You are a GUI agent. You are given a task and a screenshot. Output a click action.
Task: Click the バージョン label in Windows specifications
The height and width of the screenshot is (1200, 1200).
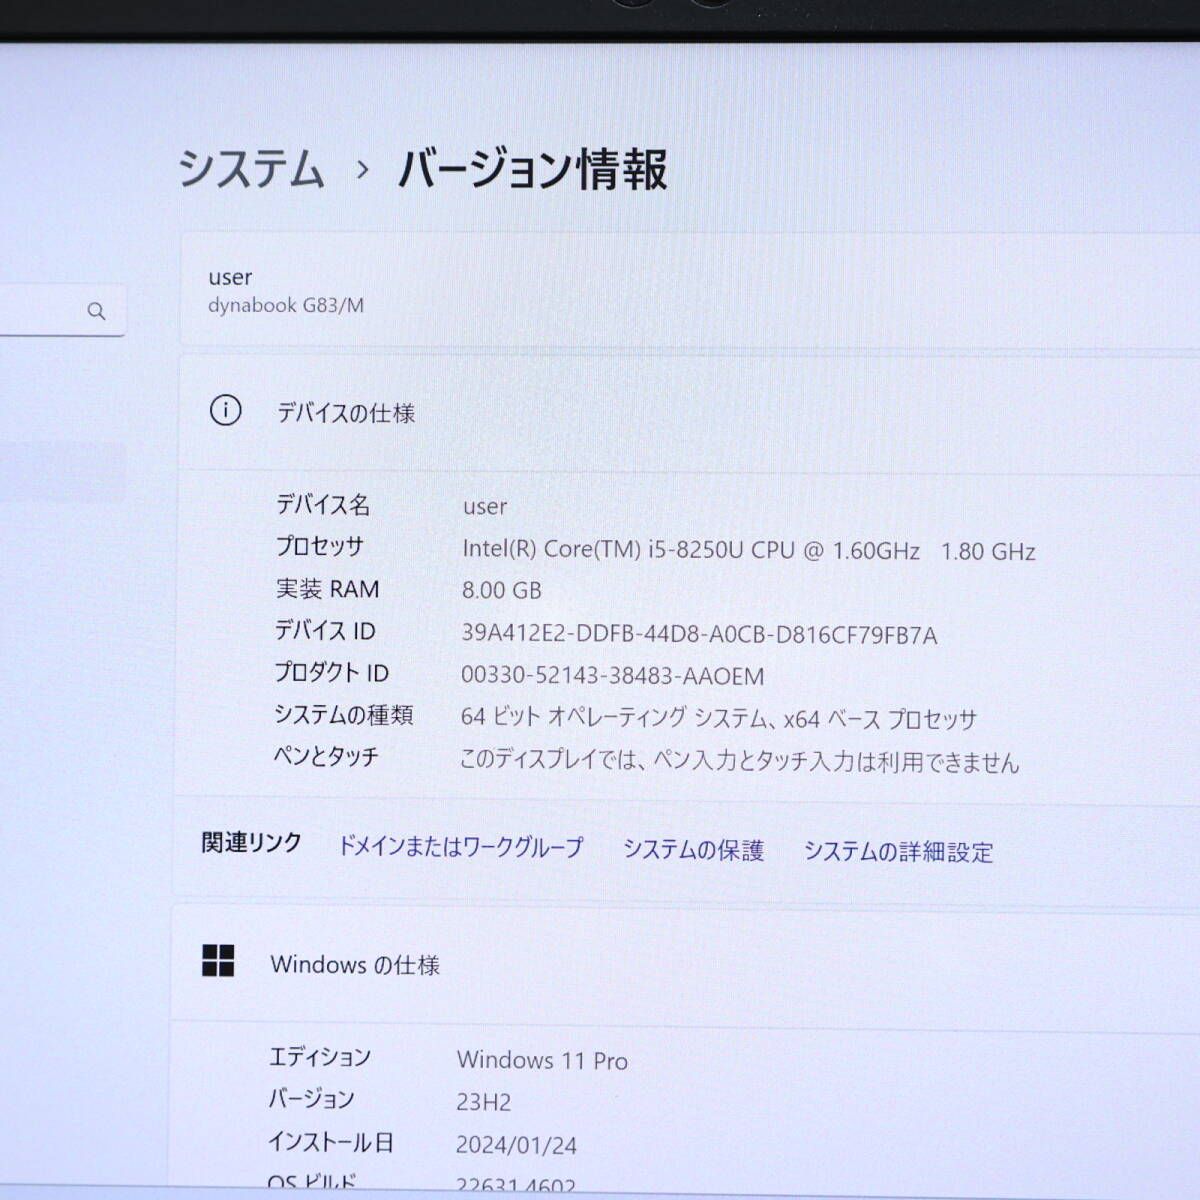pyautogui.click(x=312, y=1099)
